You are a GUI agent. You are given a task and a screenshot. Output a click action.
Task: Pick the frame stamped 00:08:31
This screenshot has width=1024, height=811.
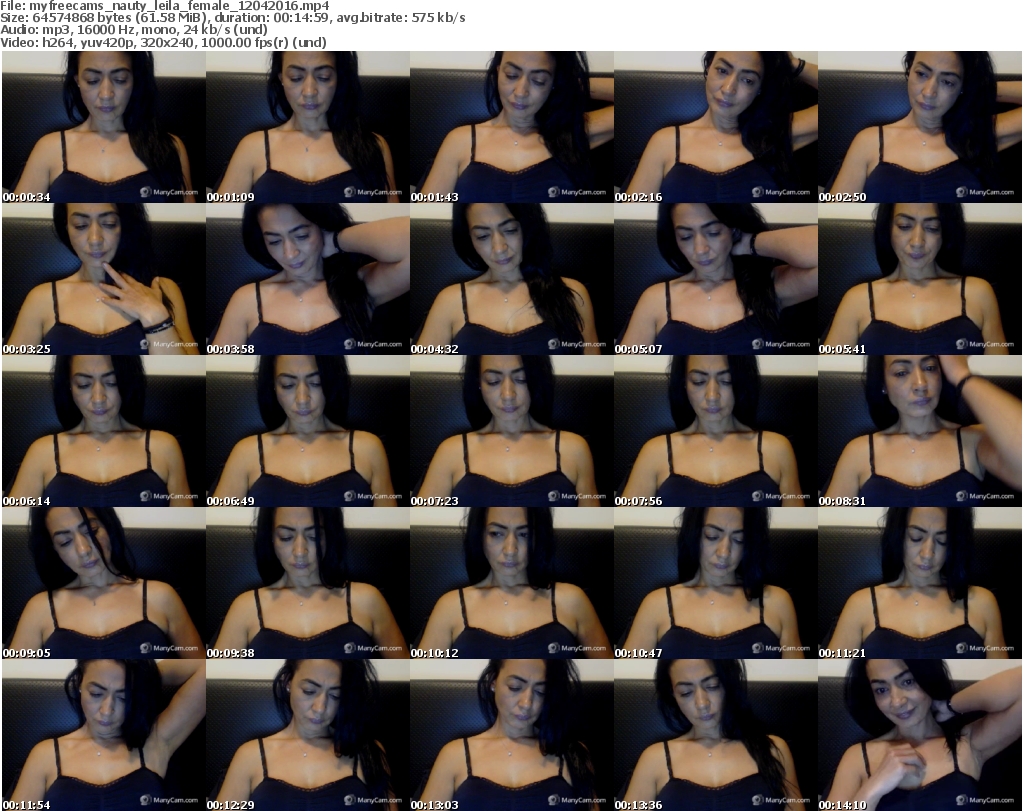pos(920,431)
